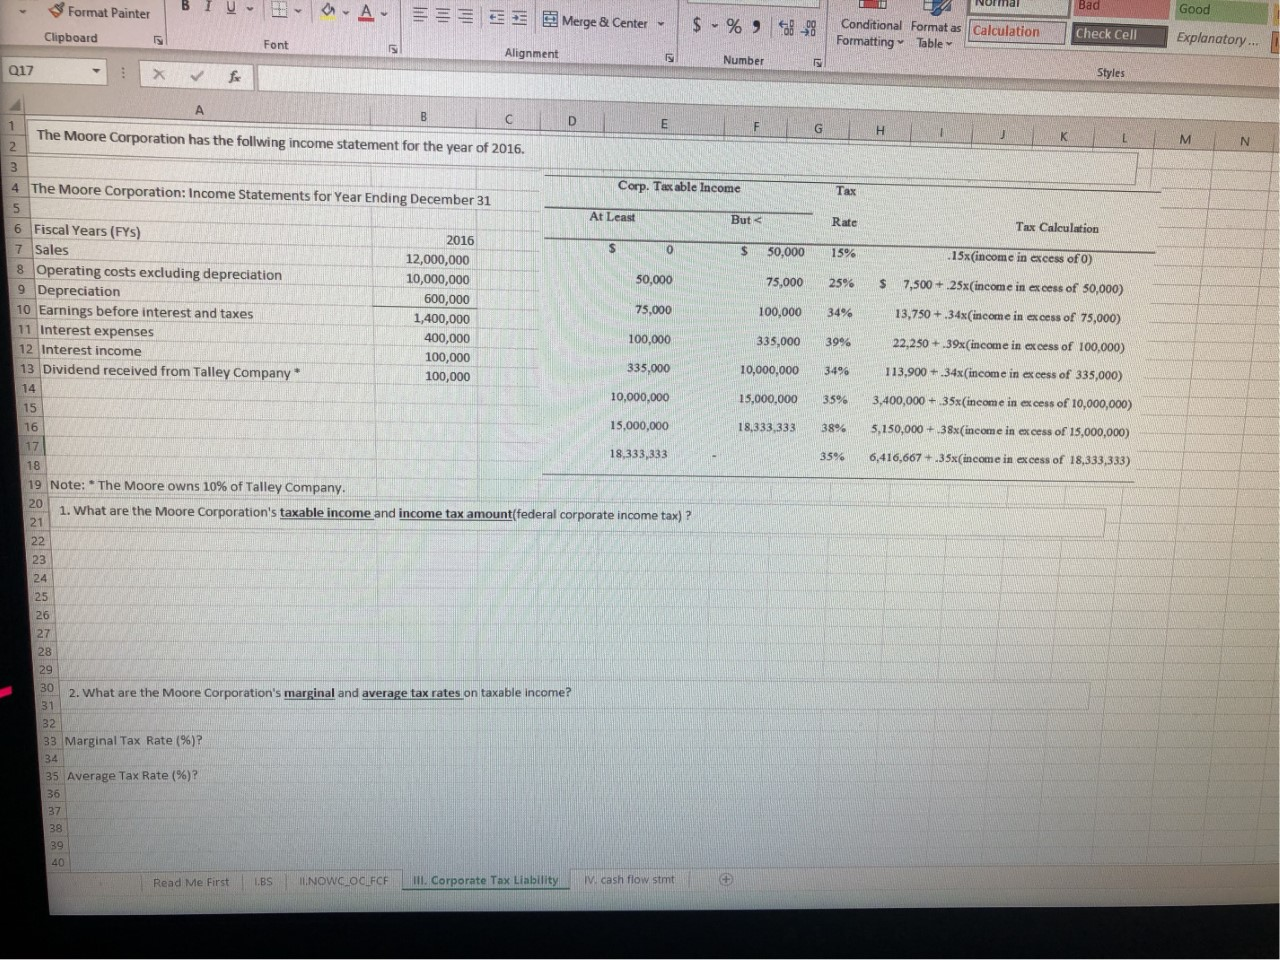Open the Merge & Center dropdown arrow

tap(661, 23)
